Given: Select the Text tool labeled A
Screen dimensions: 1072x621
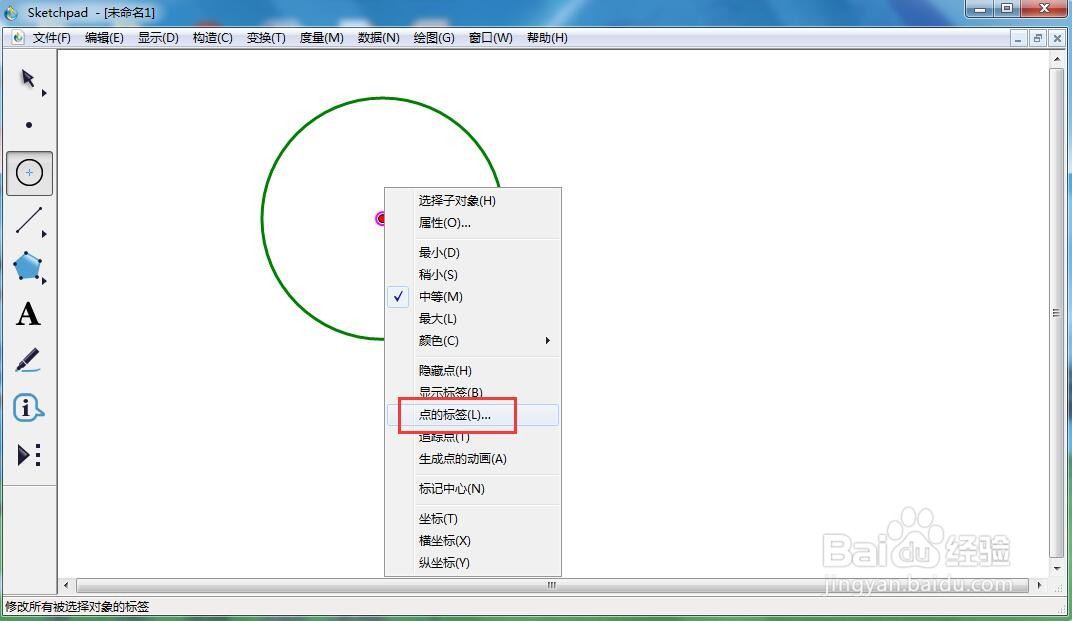Looking at the screenshot, I should click(28, 314).
